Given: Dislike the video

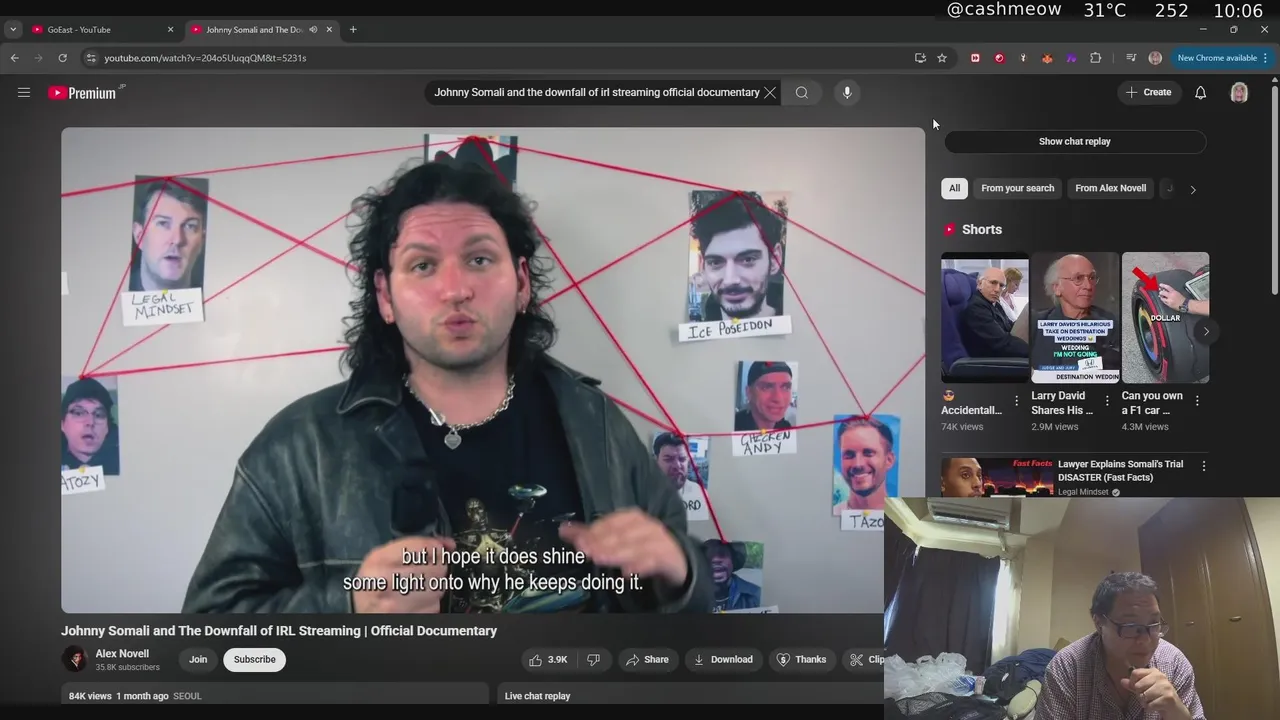Looking at the screenshot, I should click(593, 660).
